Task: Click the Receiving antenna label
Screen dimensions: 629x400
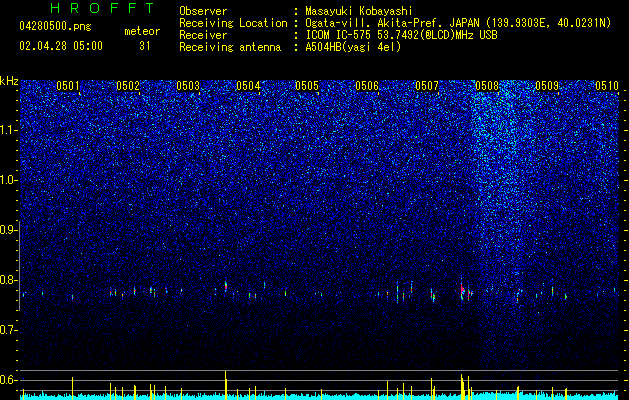Action: tap(230, 47)
